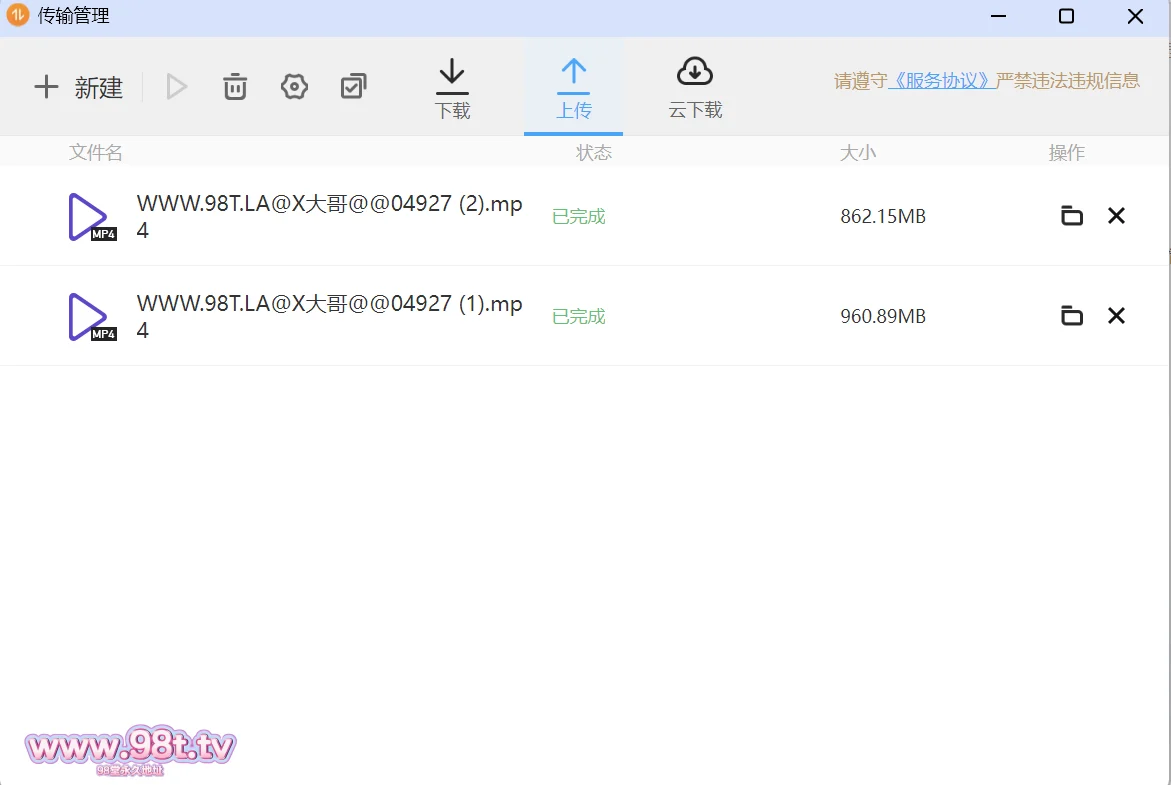Show the 960.89MB file in its folder

pyautogui.click(x=1071, y=316)
